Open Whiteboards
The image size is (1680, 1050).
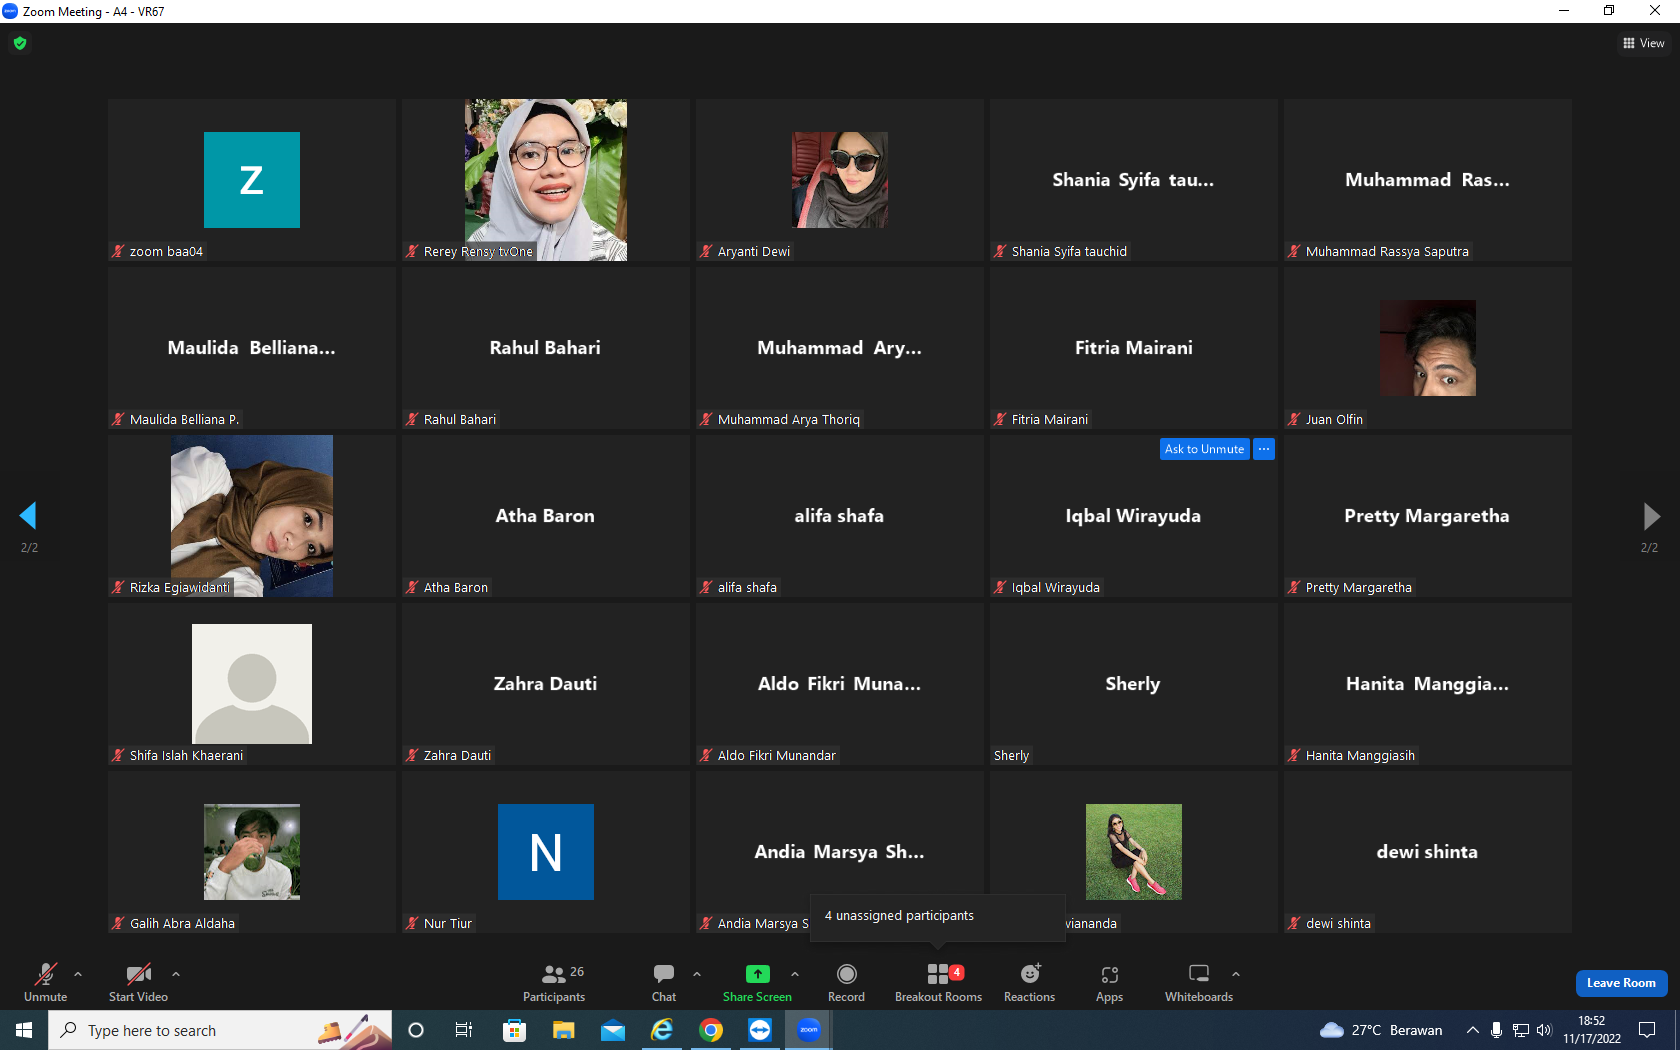(x=1198, y=982)
